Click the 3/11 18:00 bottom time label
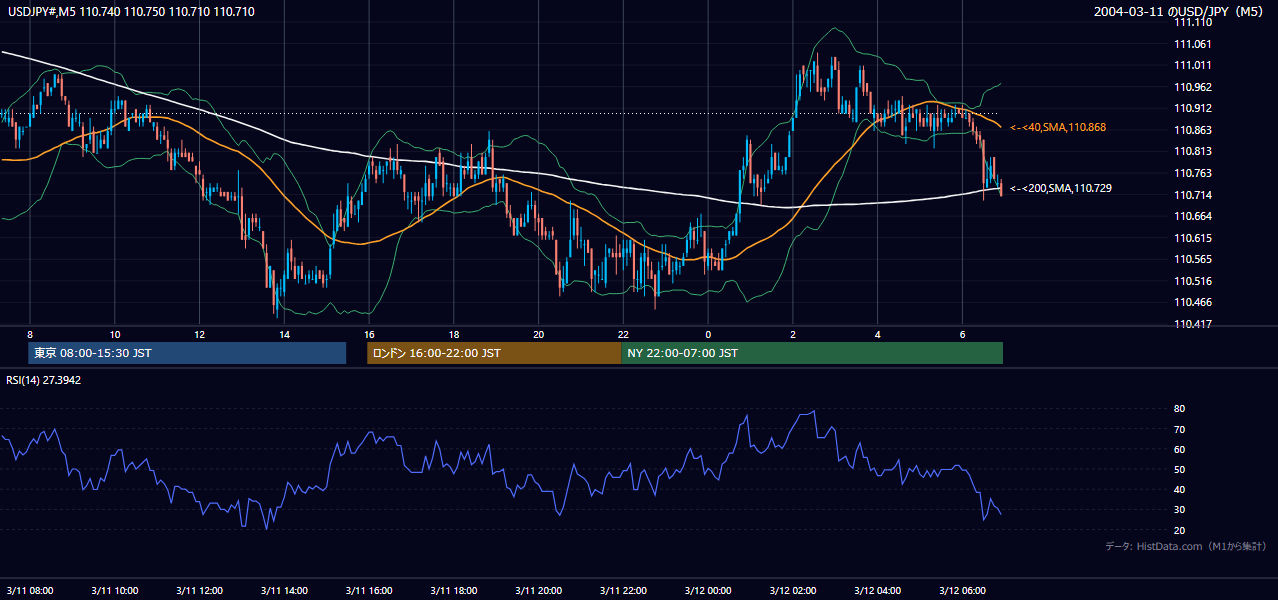The height and width of the screenshot is (600, 1278). pyautogui.click(x=454, y=591)
